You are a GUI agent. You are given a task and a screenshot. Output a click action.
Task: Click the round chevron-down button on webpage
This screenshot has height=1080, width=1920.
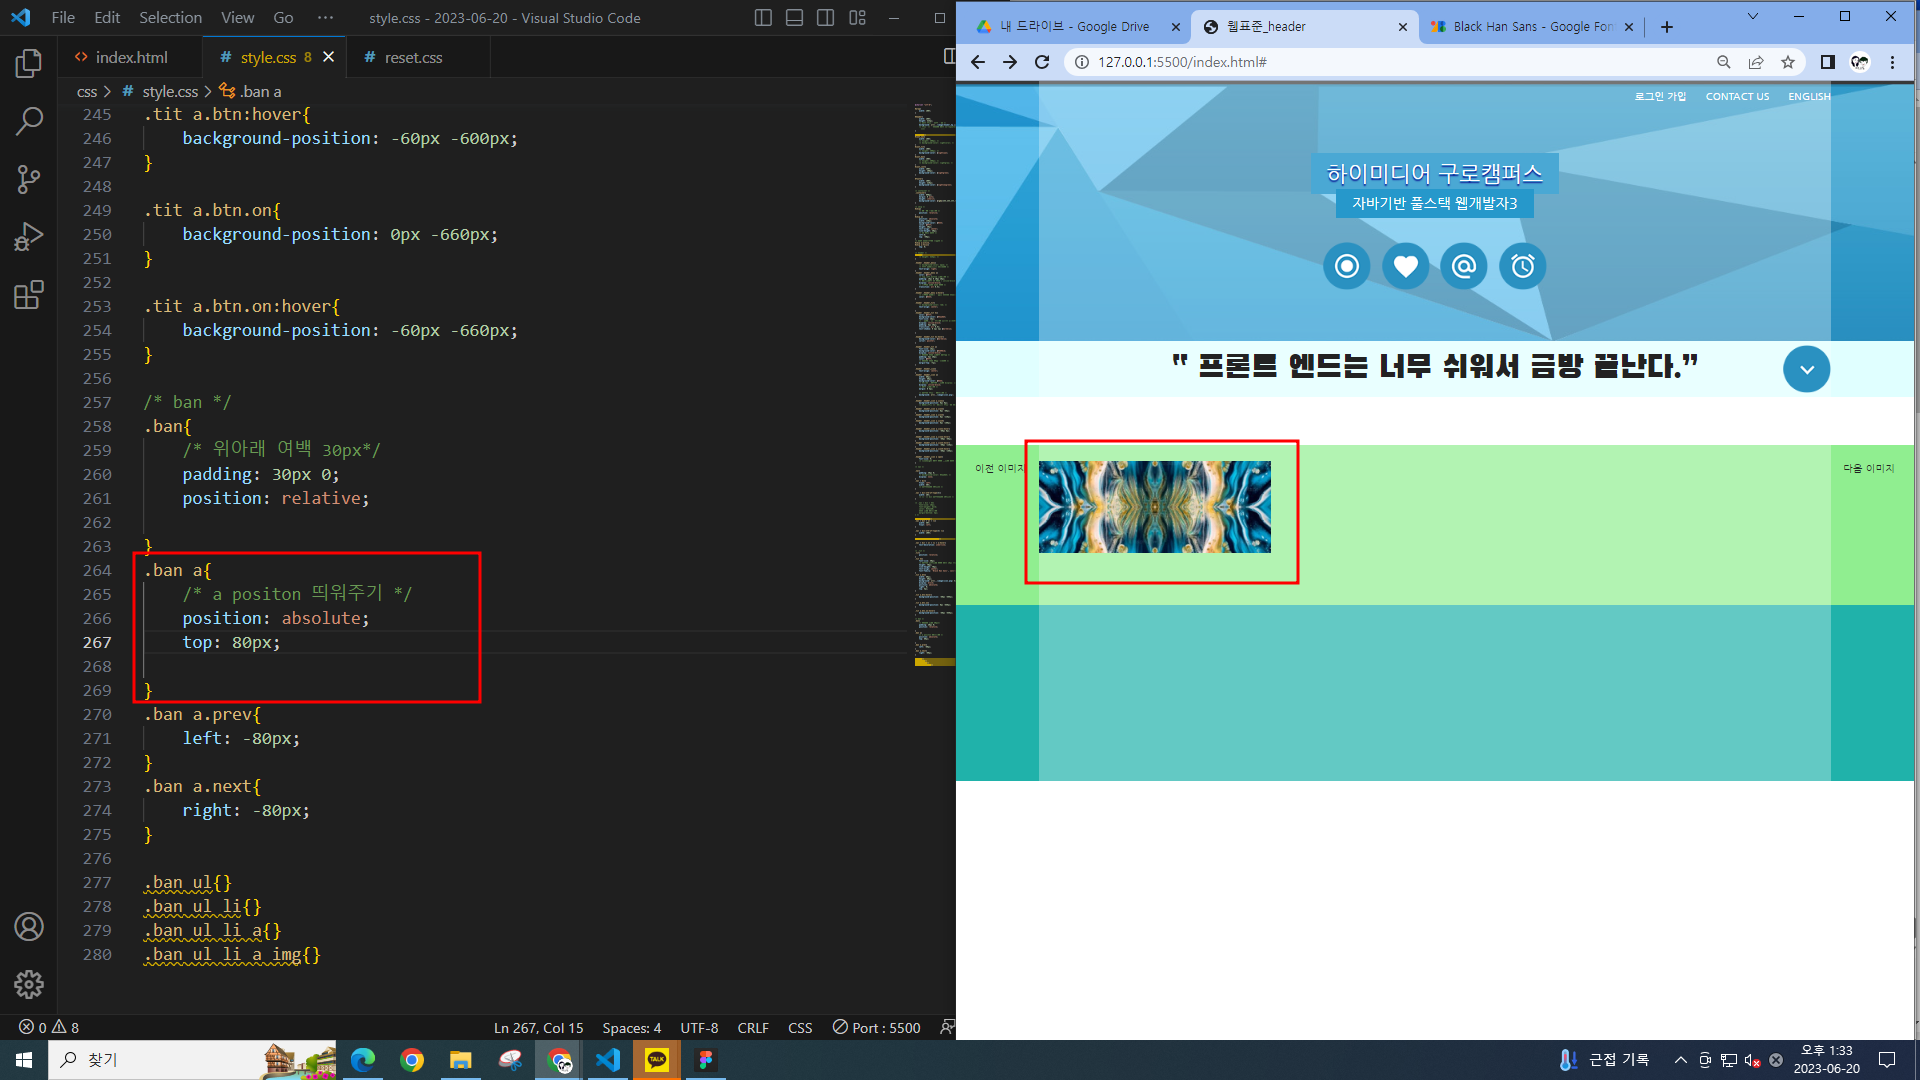point(1806,369)
